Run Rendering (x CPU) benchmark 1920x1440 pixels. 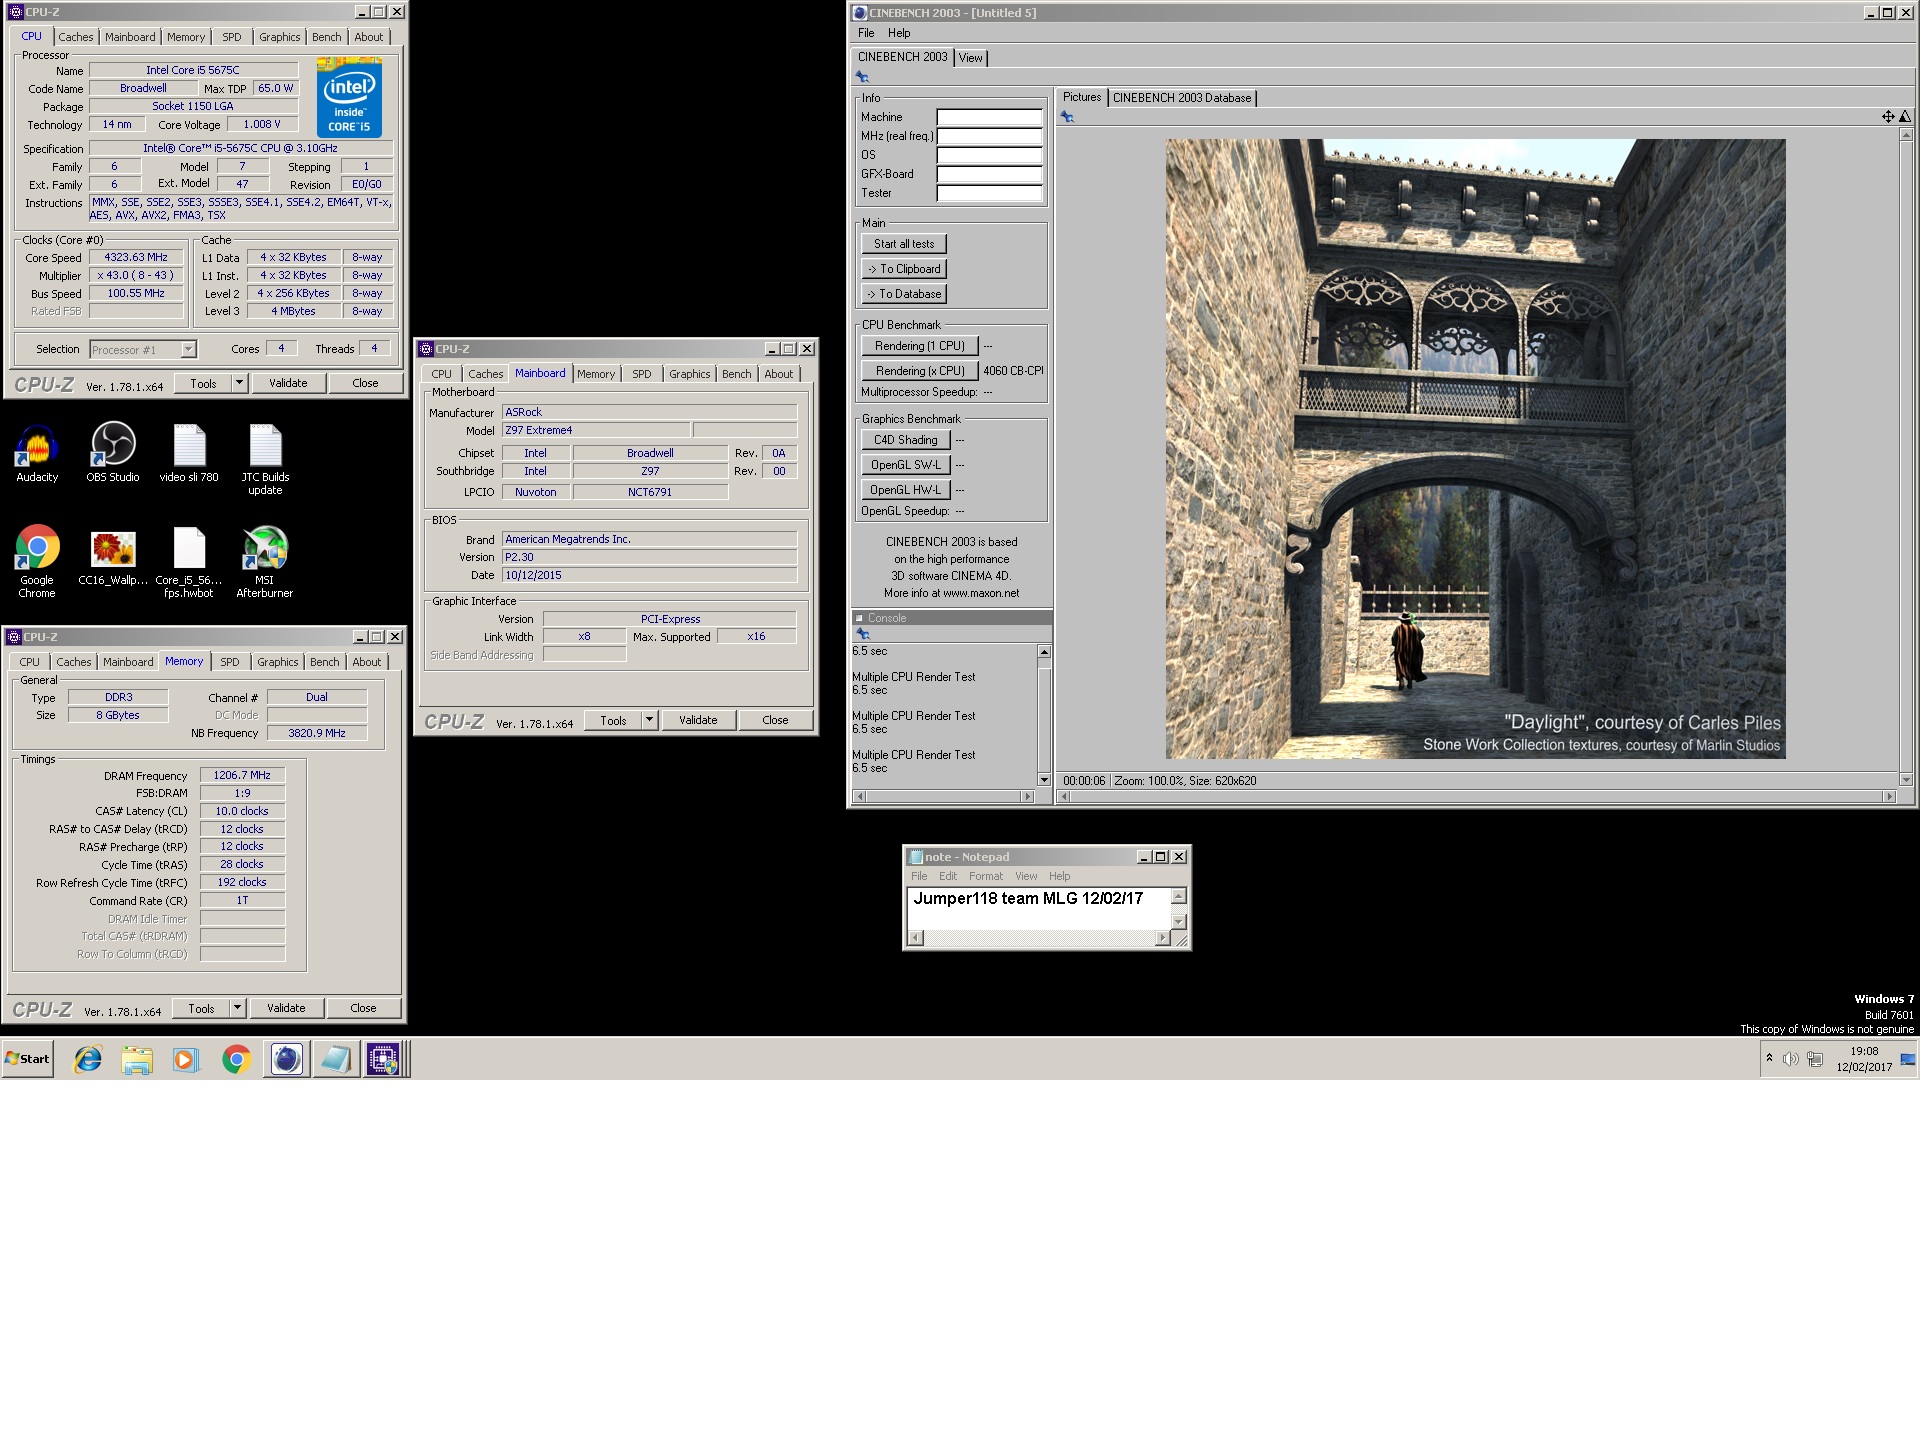[x=919, y=371]
